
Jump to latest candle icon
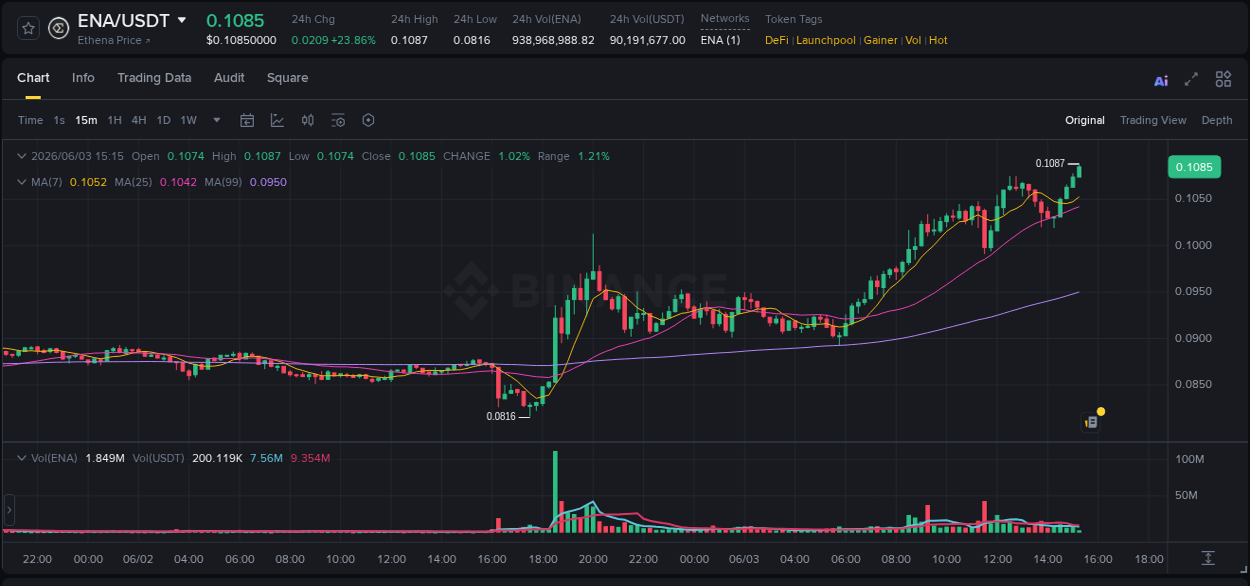(x=1208, y=557)
